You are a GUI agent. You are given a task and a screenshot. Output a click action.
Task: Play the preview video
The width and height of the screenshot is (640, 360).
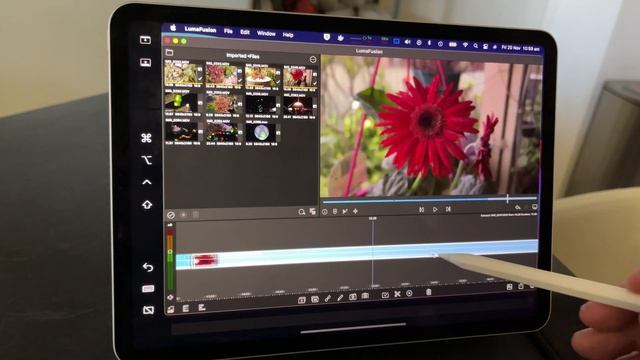(x=435, y=209)
